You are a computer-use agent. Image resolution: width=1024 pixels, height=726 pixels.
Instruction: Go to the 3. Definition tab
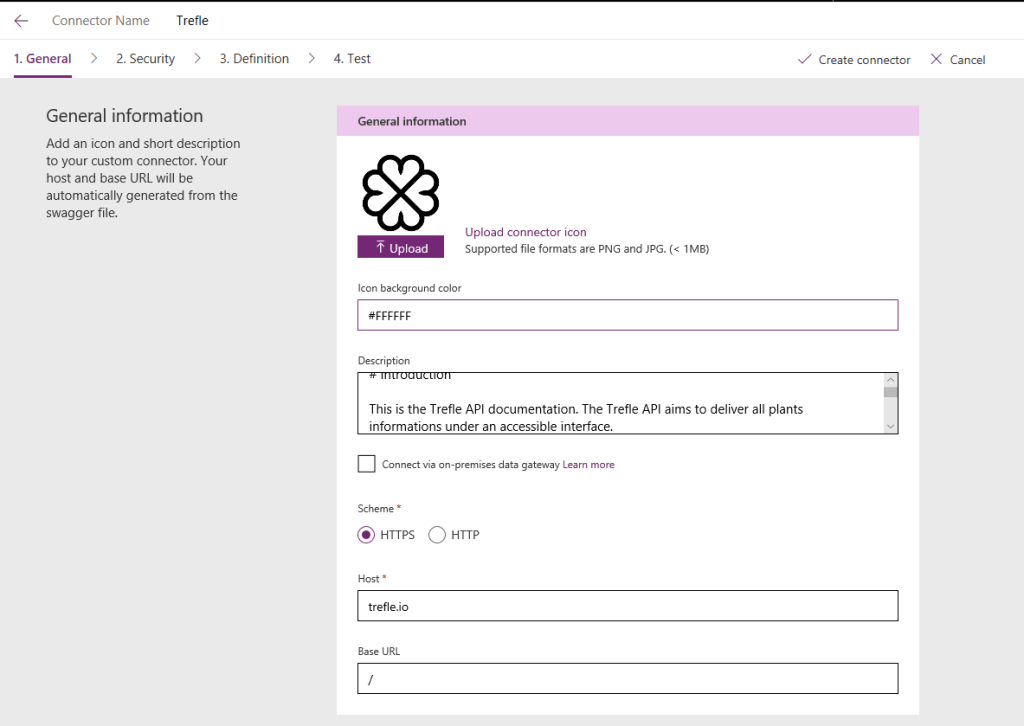click(x=254, y=59)
